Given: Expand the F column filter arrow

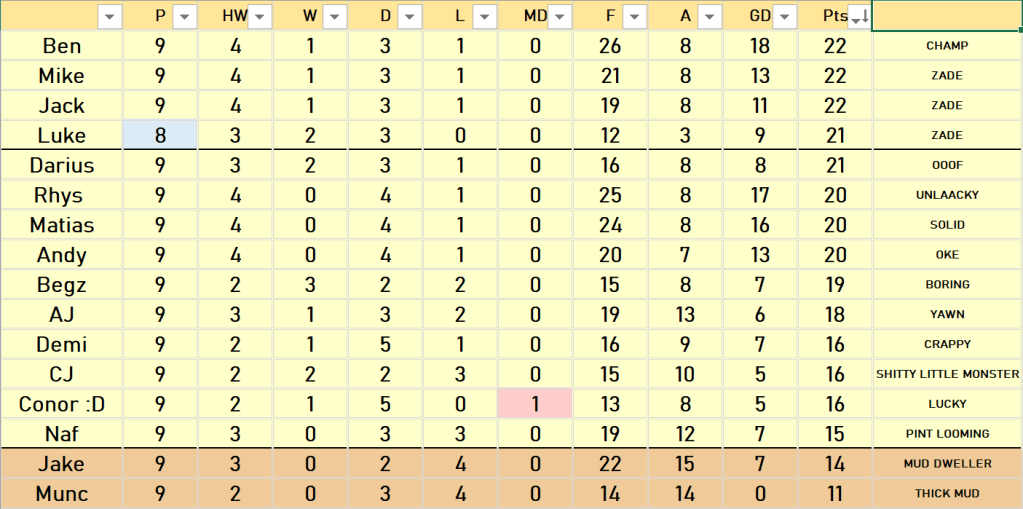Looking at the screenshot, I should pos(635,16).
